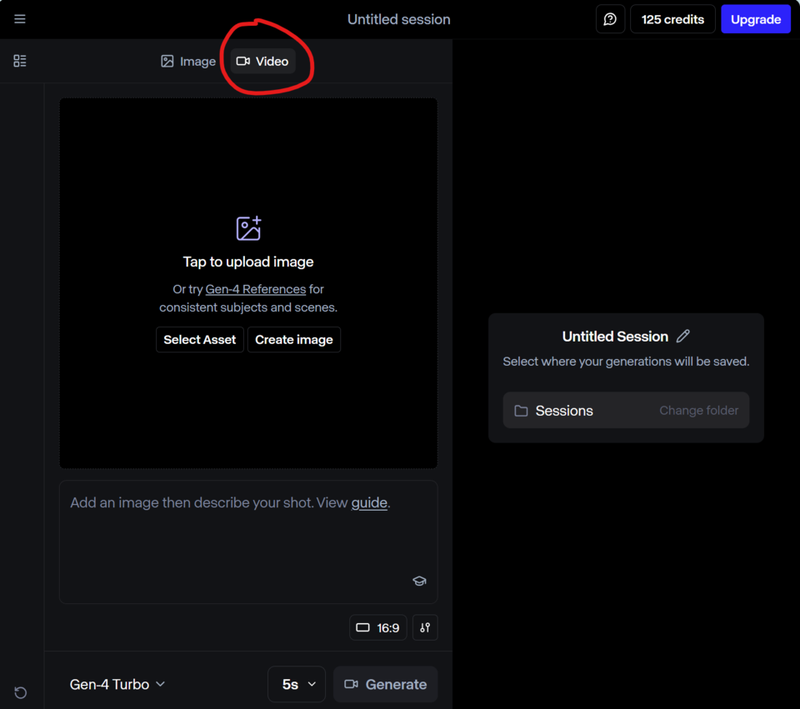Image resolution: width=800 pixels, height=709 pixels.
Task: Click the graduation cap tips icon
Action: point(419,580)
